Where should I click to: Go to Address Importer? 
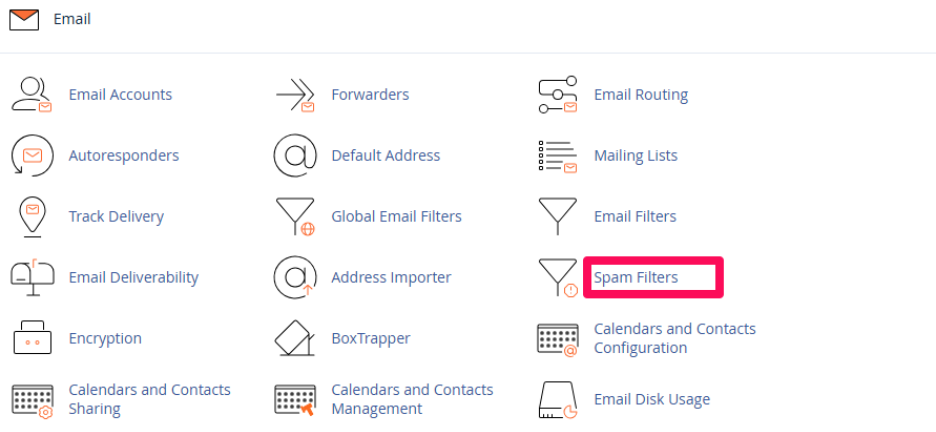coord(391,277)
